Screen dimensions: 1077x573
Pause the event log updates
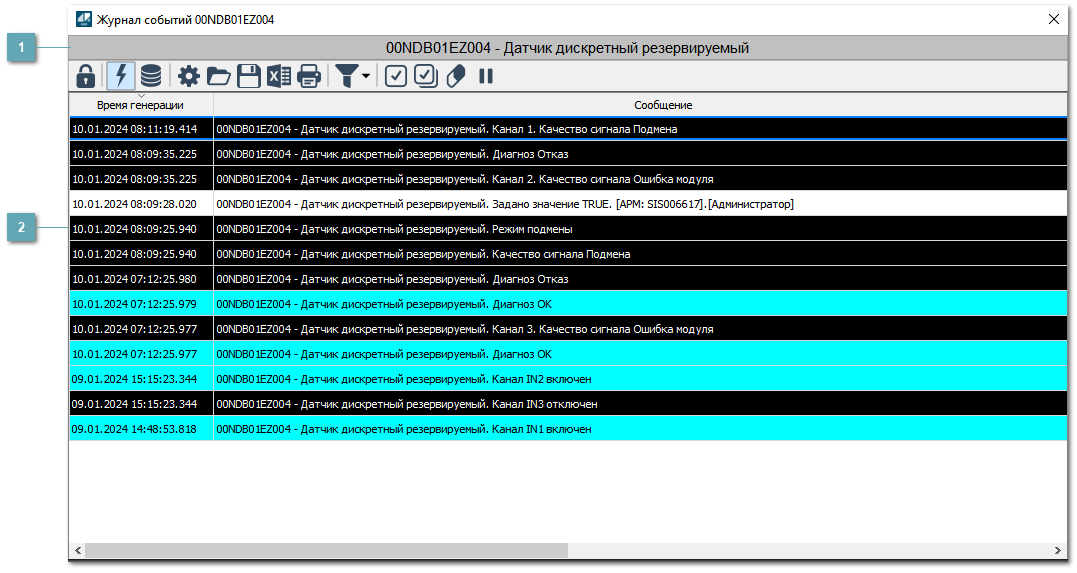(x=486, y=76)
